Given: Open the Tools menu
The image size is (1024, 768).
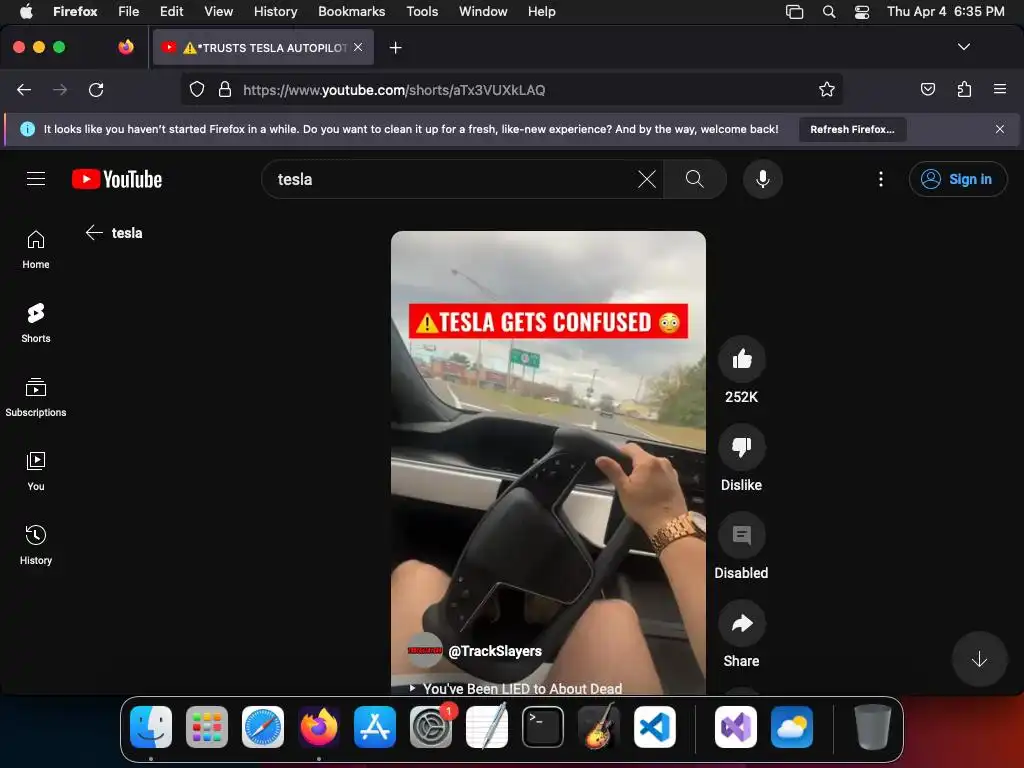Looking at the screenshot, I should point(422,11).
